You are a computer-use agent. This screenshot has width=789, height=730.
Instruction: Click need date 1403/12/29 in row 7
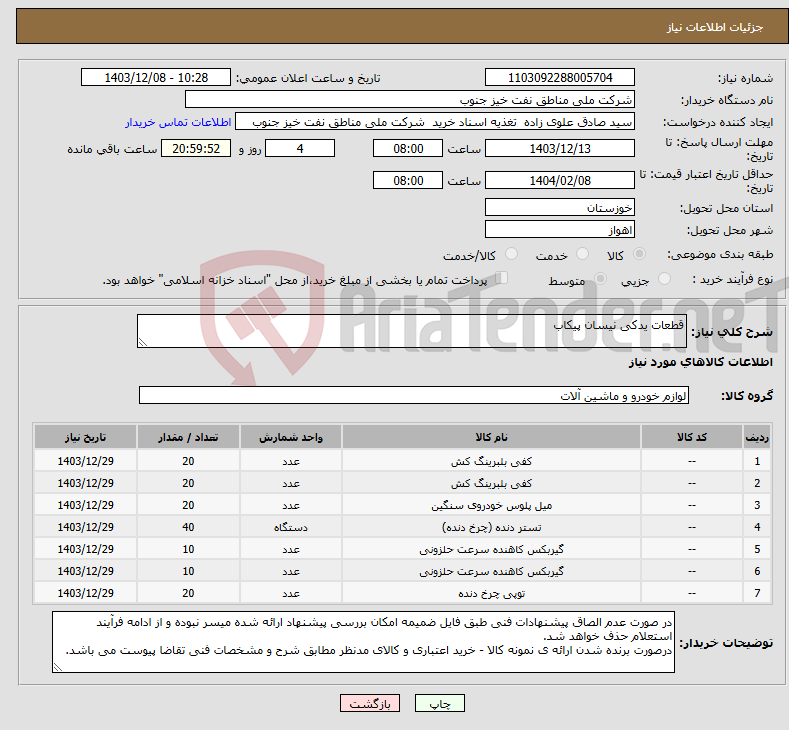[86, 593]
